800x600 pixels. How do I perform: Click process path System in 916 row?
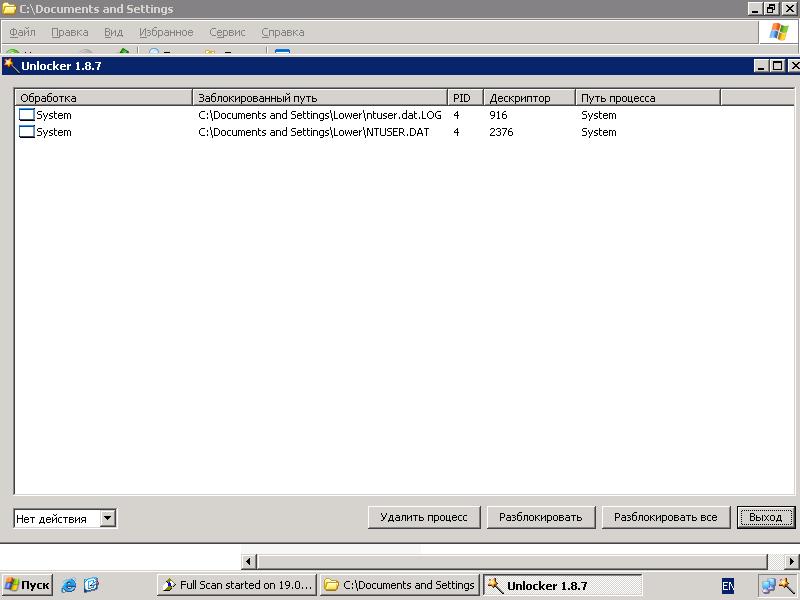pyautogui.click(x=598, y=115)
